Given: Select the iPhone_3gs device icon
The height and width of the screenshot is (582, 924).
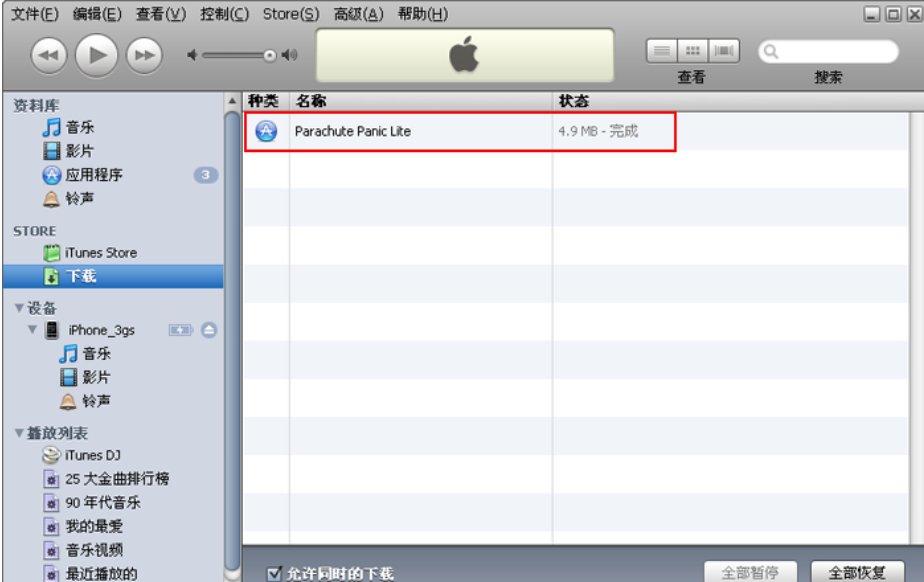Looking at the screenshot, I should pyautogui.click(x=52, y=330).
